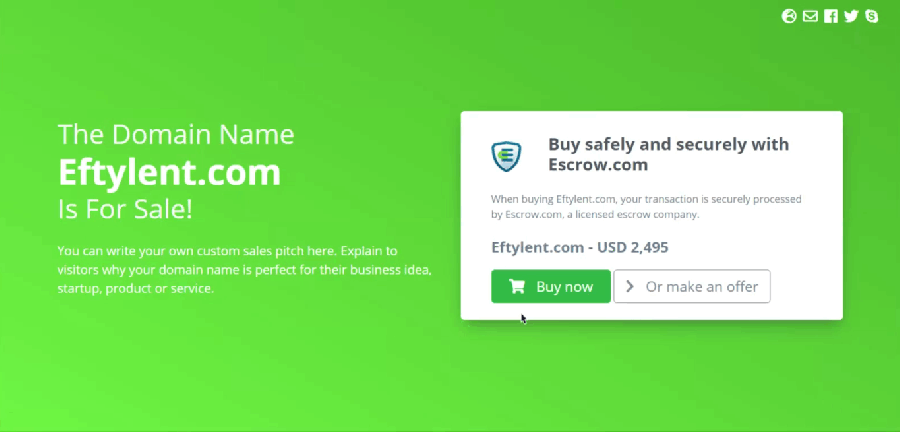Viewport: 900px width, 432px height.
Task: Click the shopping cart icon
Action: pyautogui.click(x=517, y=286)
